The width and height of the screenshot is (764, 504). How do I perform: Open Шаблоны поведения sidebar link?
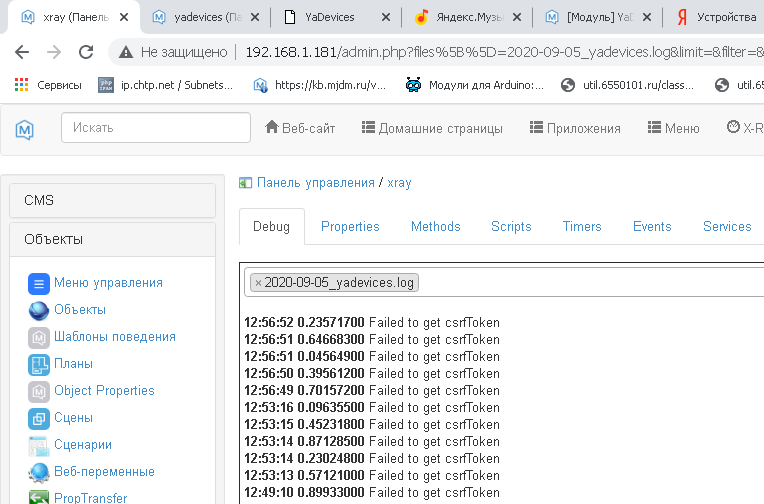[114, 337]
